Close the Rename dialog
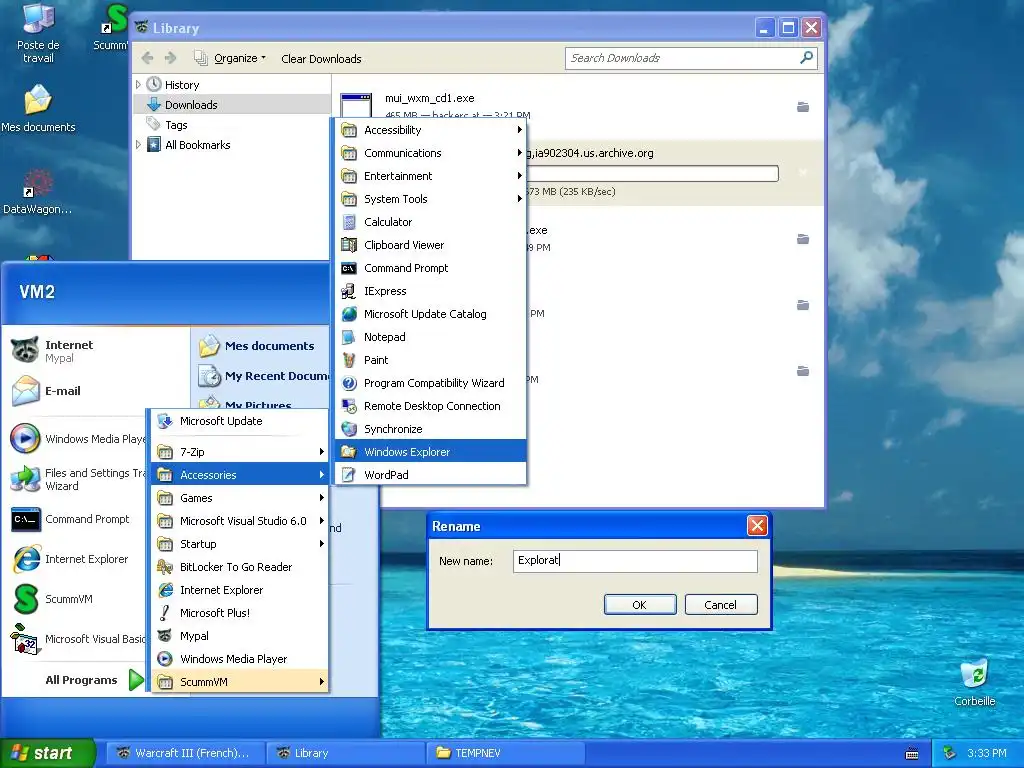 pyautogui.click(x=757, y=526)
